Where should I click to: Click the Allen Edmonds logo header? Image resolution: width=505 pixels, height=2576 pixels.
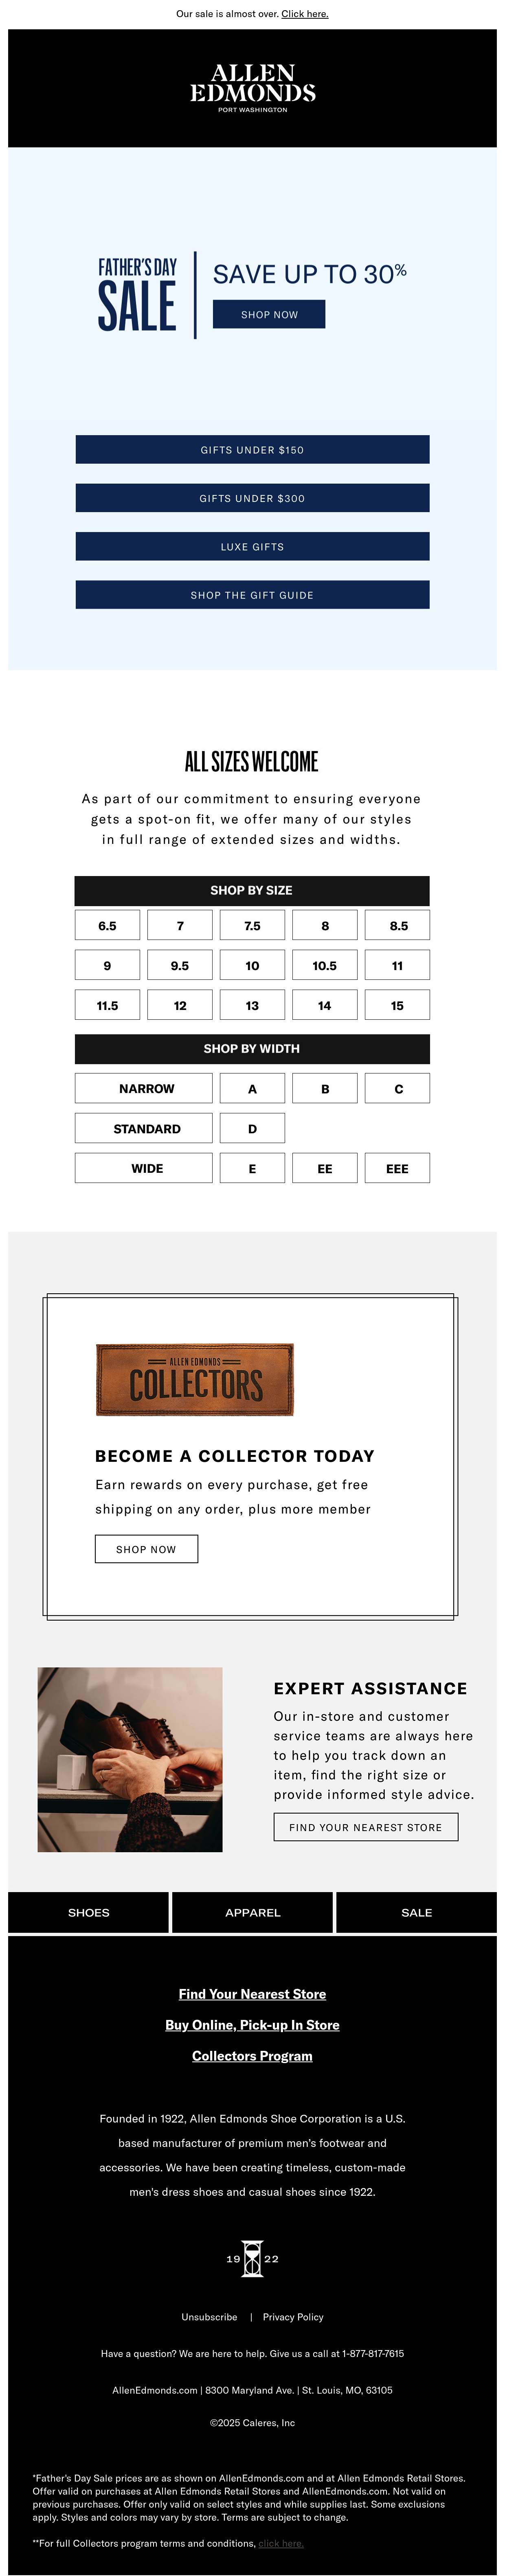click(252, 88)
